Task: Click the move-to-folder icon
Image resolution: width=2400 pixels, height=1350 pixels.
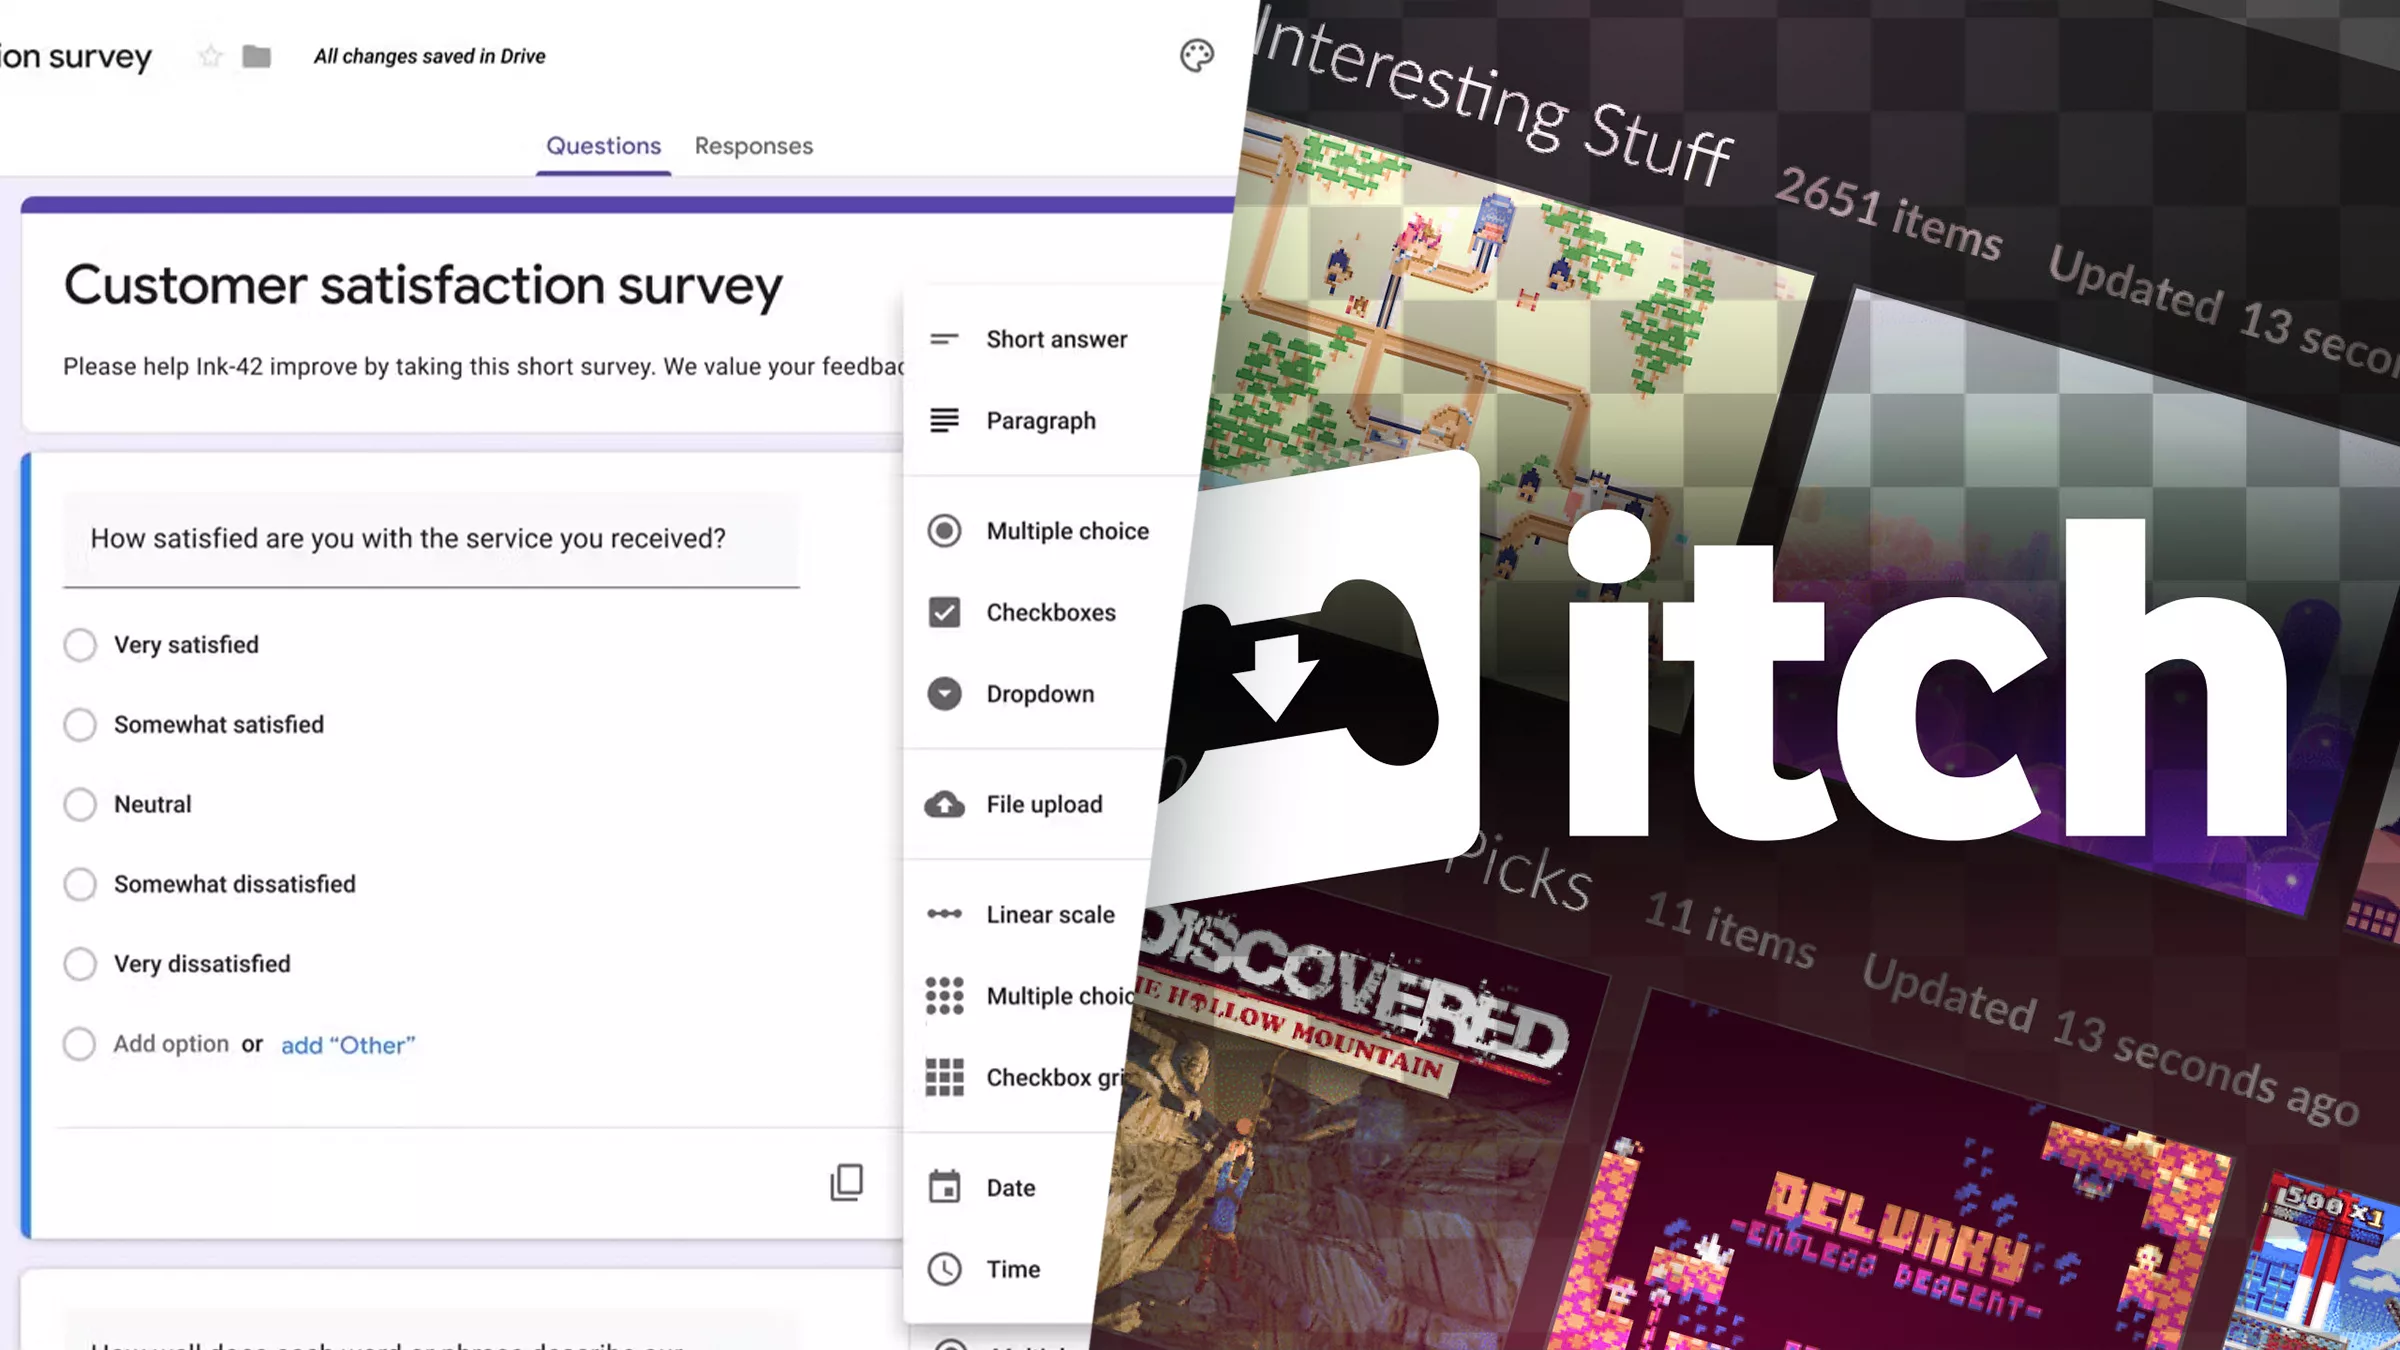Action: click(257, 56)
